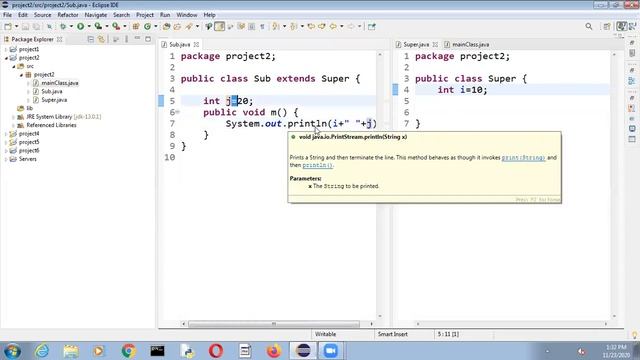The image size is (640, 360).
Task: Open dropdown arrow next to Coverage icon
Action: [107, 27]
